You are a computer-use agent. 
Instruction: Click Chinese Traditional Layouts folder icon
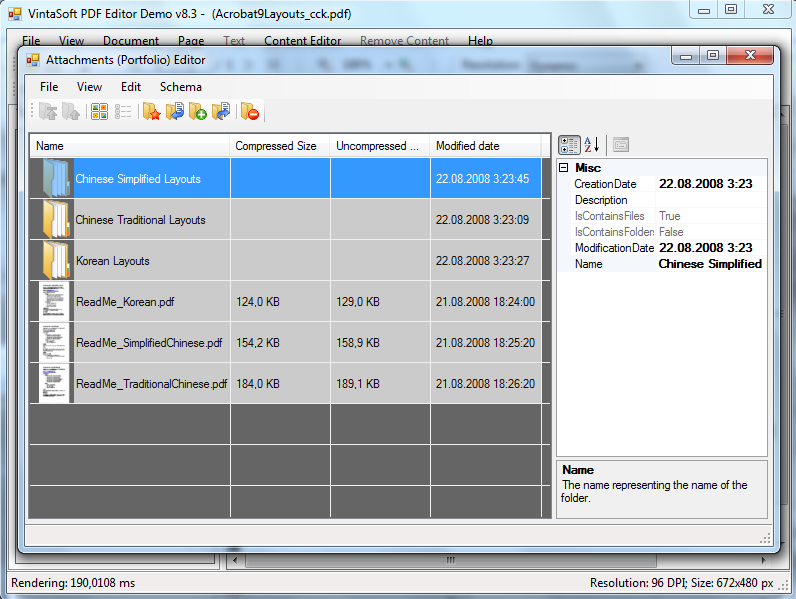click(55, 219)
